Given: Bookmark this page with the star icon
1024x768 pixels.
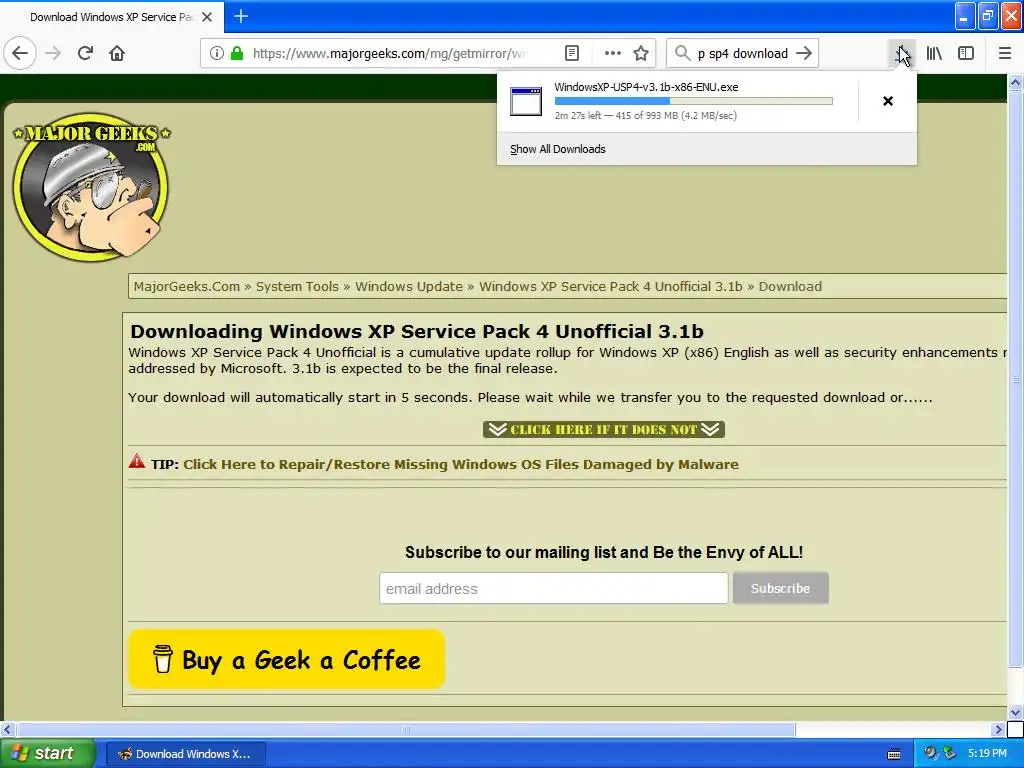Looking at the screenshot, I should [641, 54].
